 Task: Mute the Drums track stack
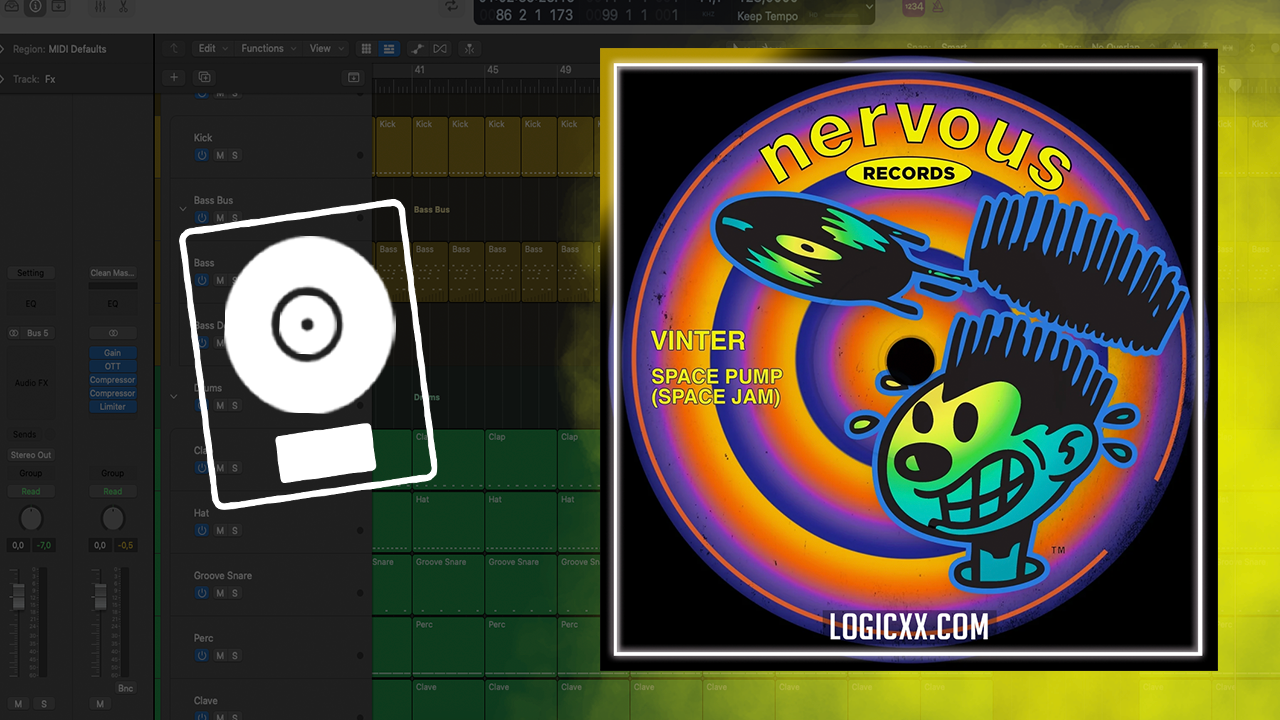pos(220,405)
